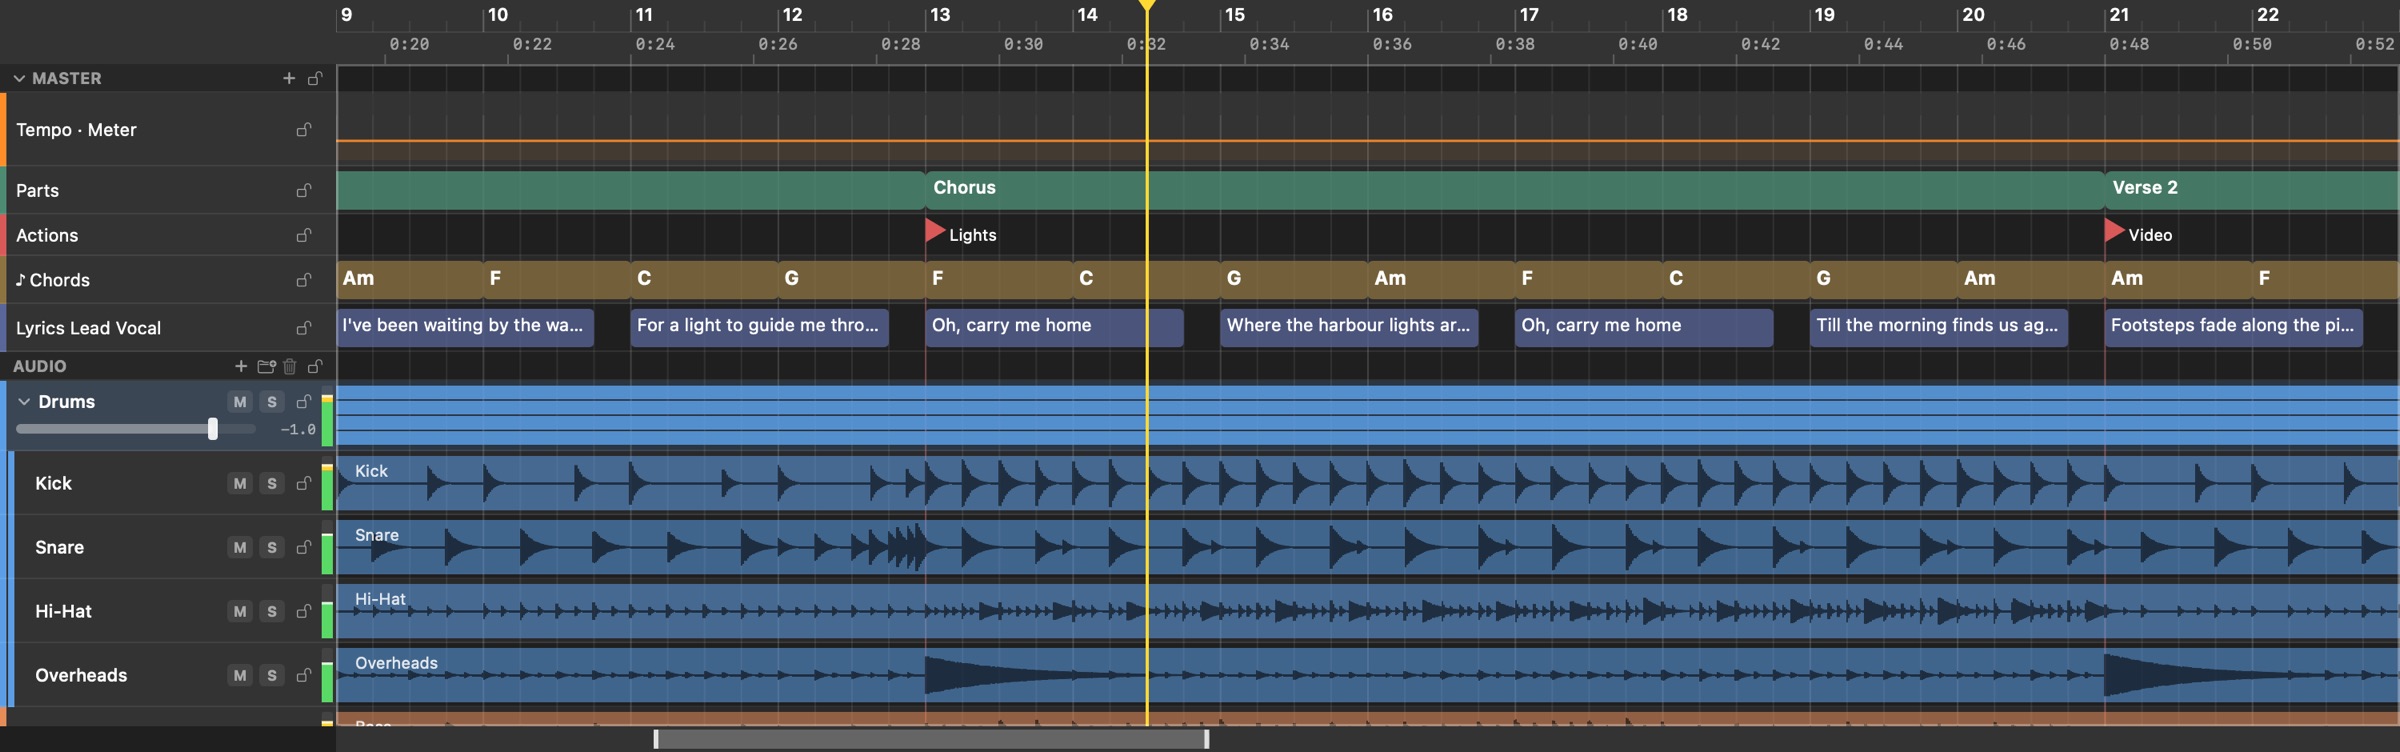Toggle lock on Parts track

pyautogui.click(x=304, y=190)
